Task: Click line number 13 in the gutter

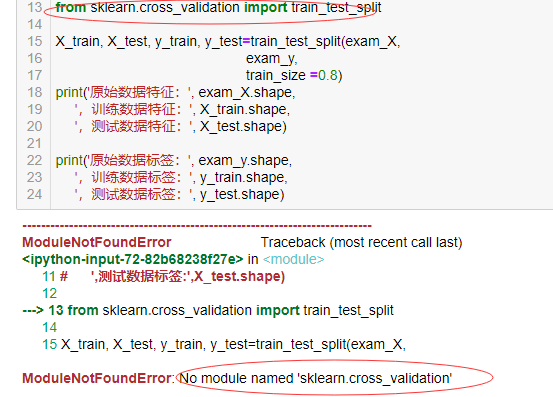Action: click(35, 7)
